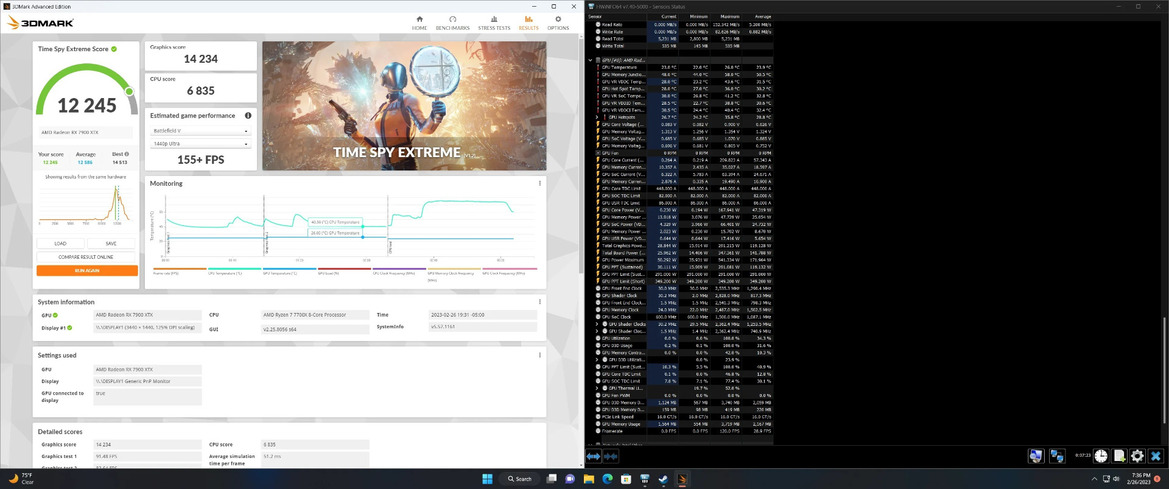This screenshot has width=1169, height=489.
Task: Open System information kebab menu
Action: pyautogui.click(x=540, y=302)
